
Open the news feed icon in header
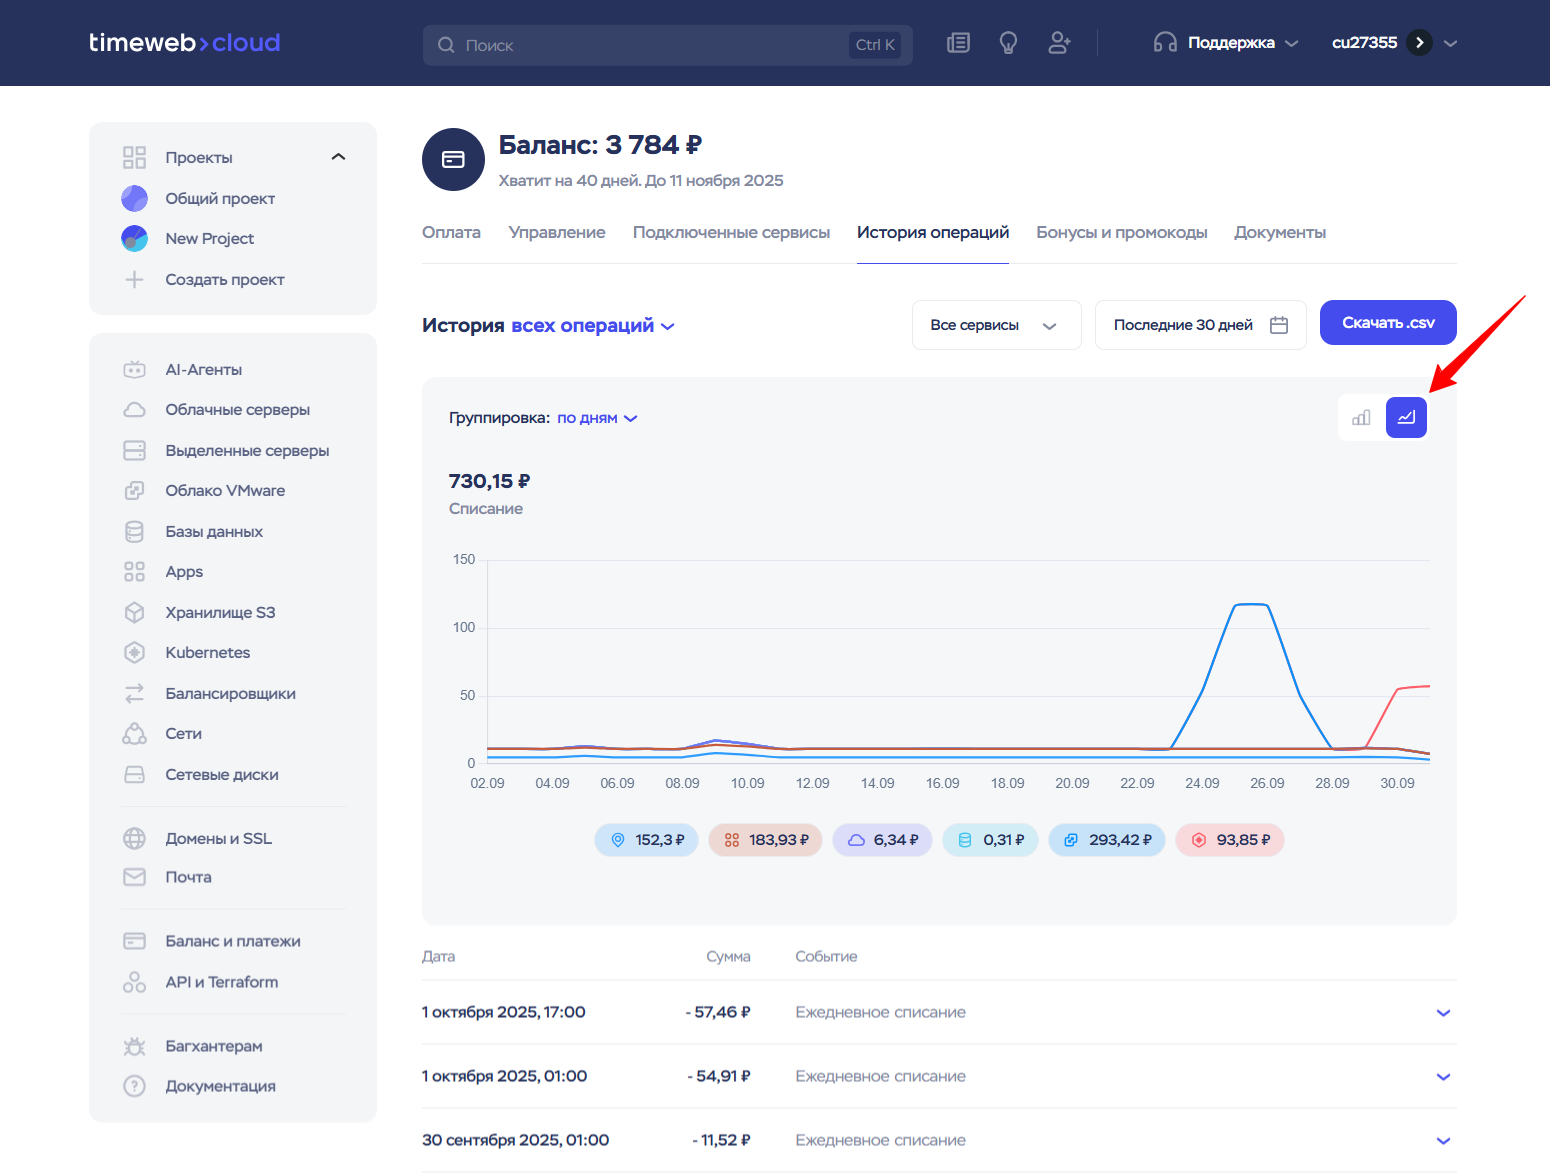click(958, 43)
